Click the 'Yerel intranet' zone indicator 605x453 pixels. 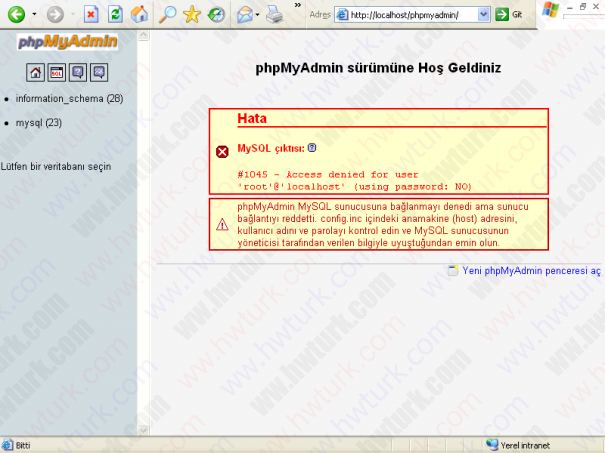point(518,445)
